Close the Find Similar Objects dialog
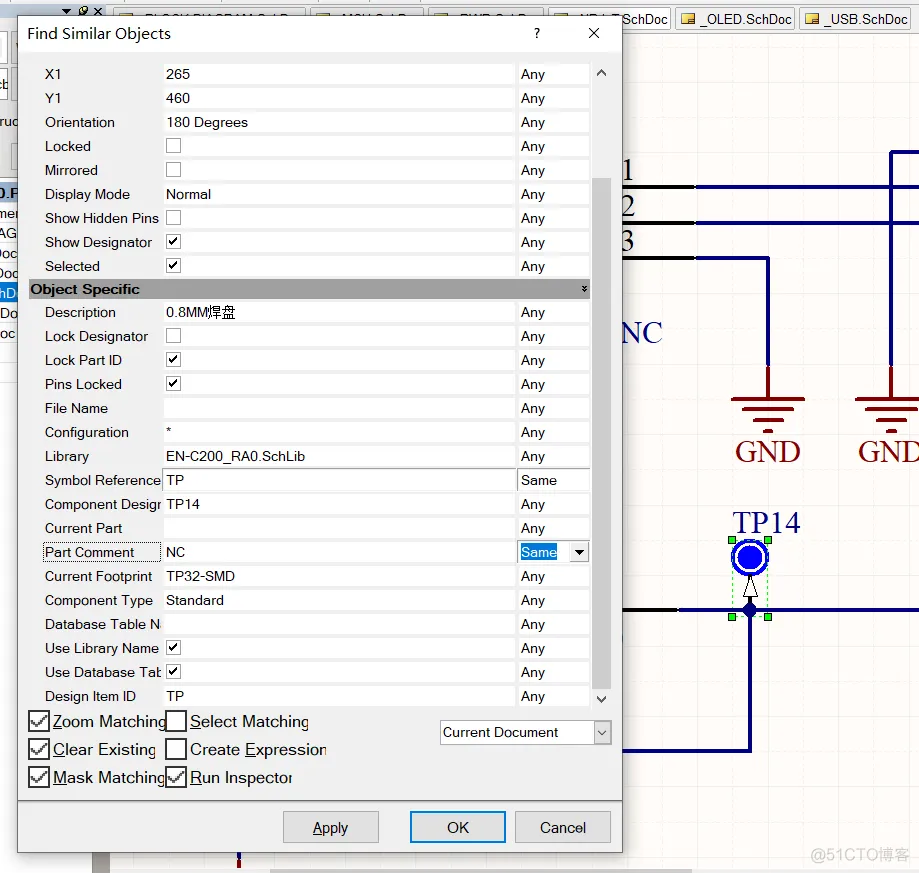 tap(594, 33)
